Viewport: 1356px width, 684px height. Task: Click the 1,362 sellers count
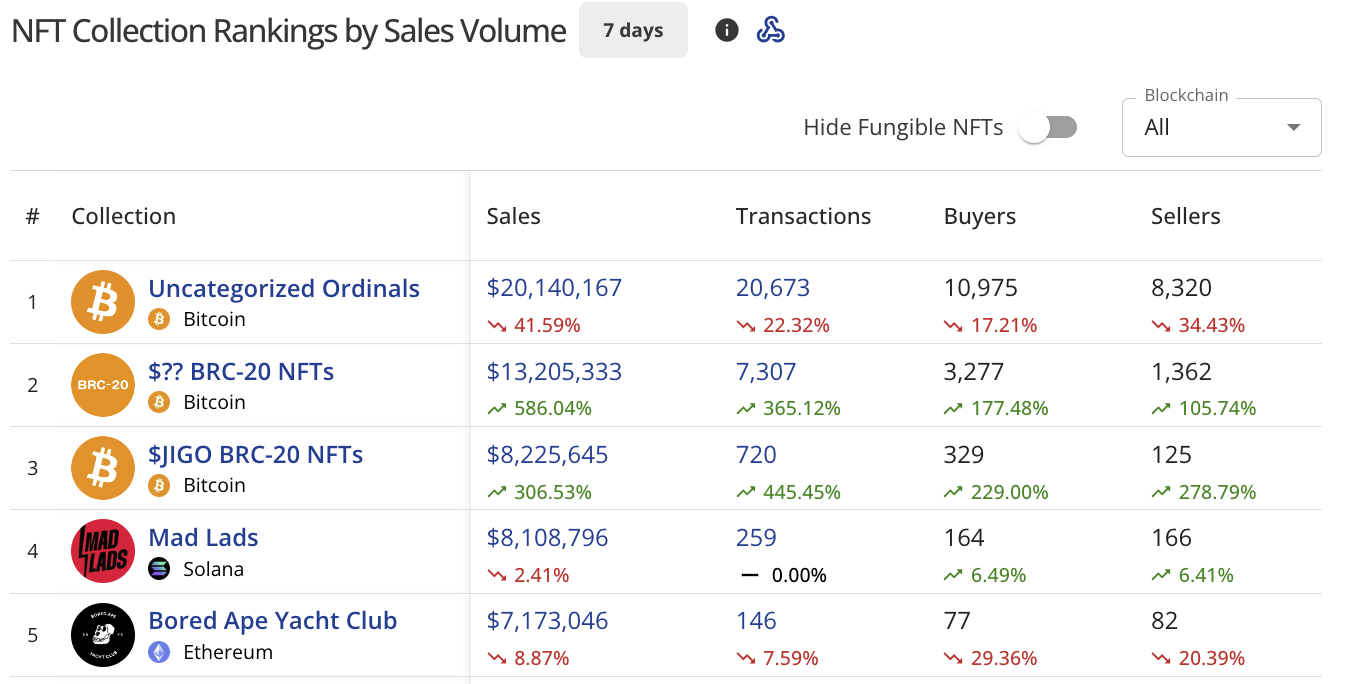(x=1182, y=371)
